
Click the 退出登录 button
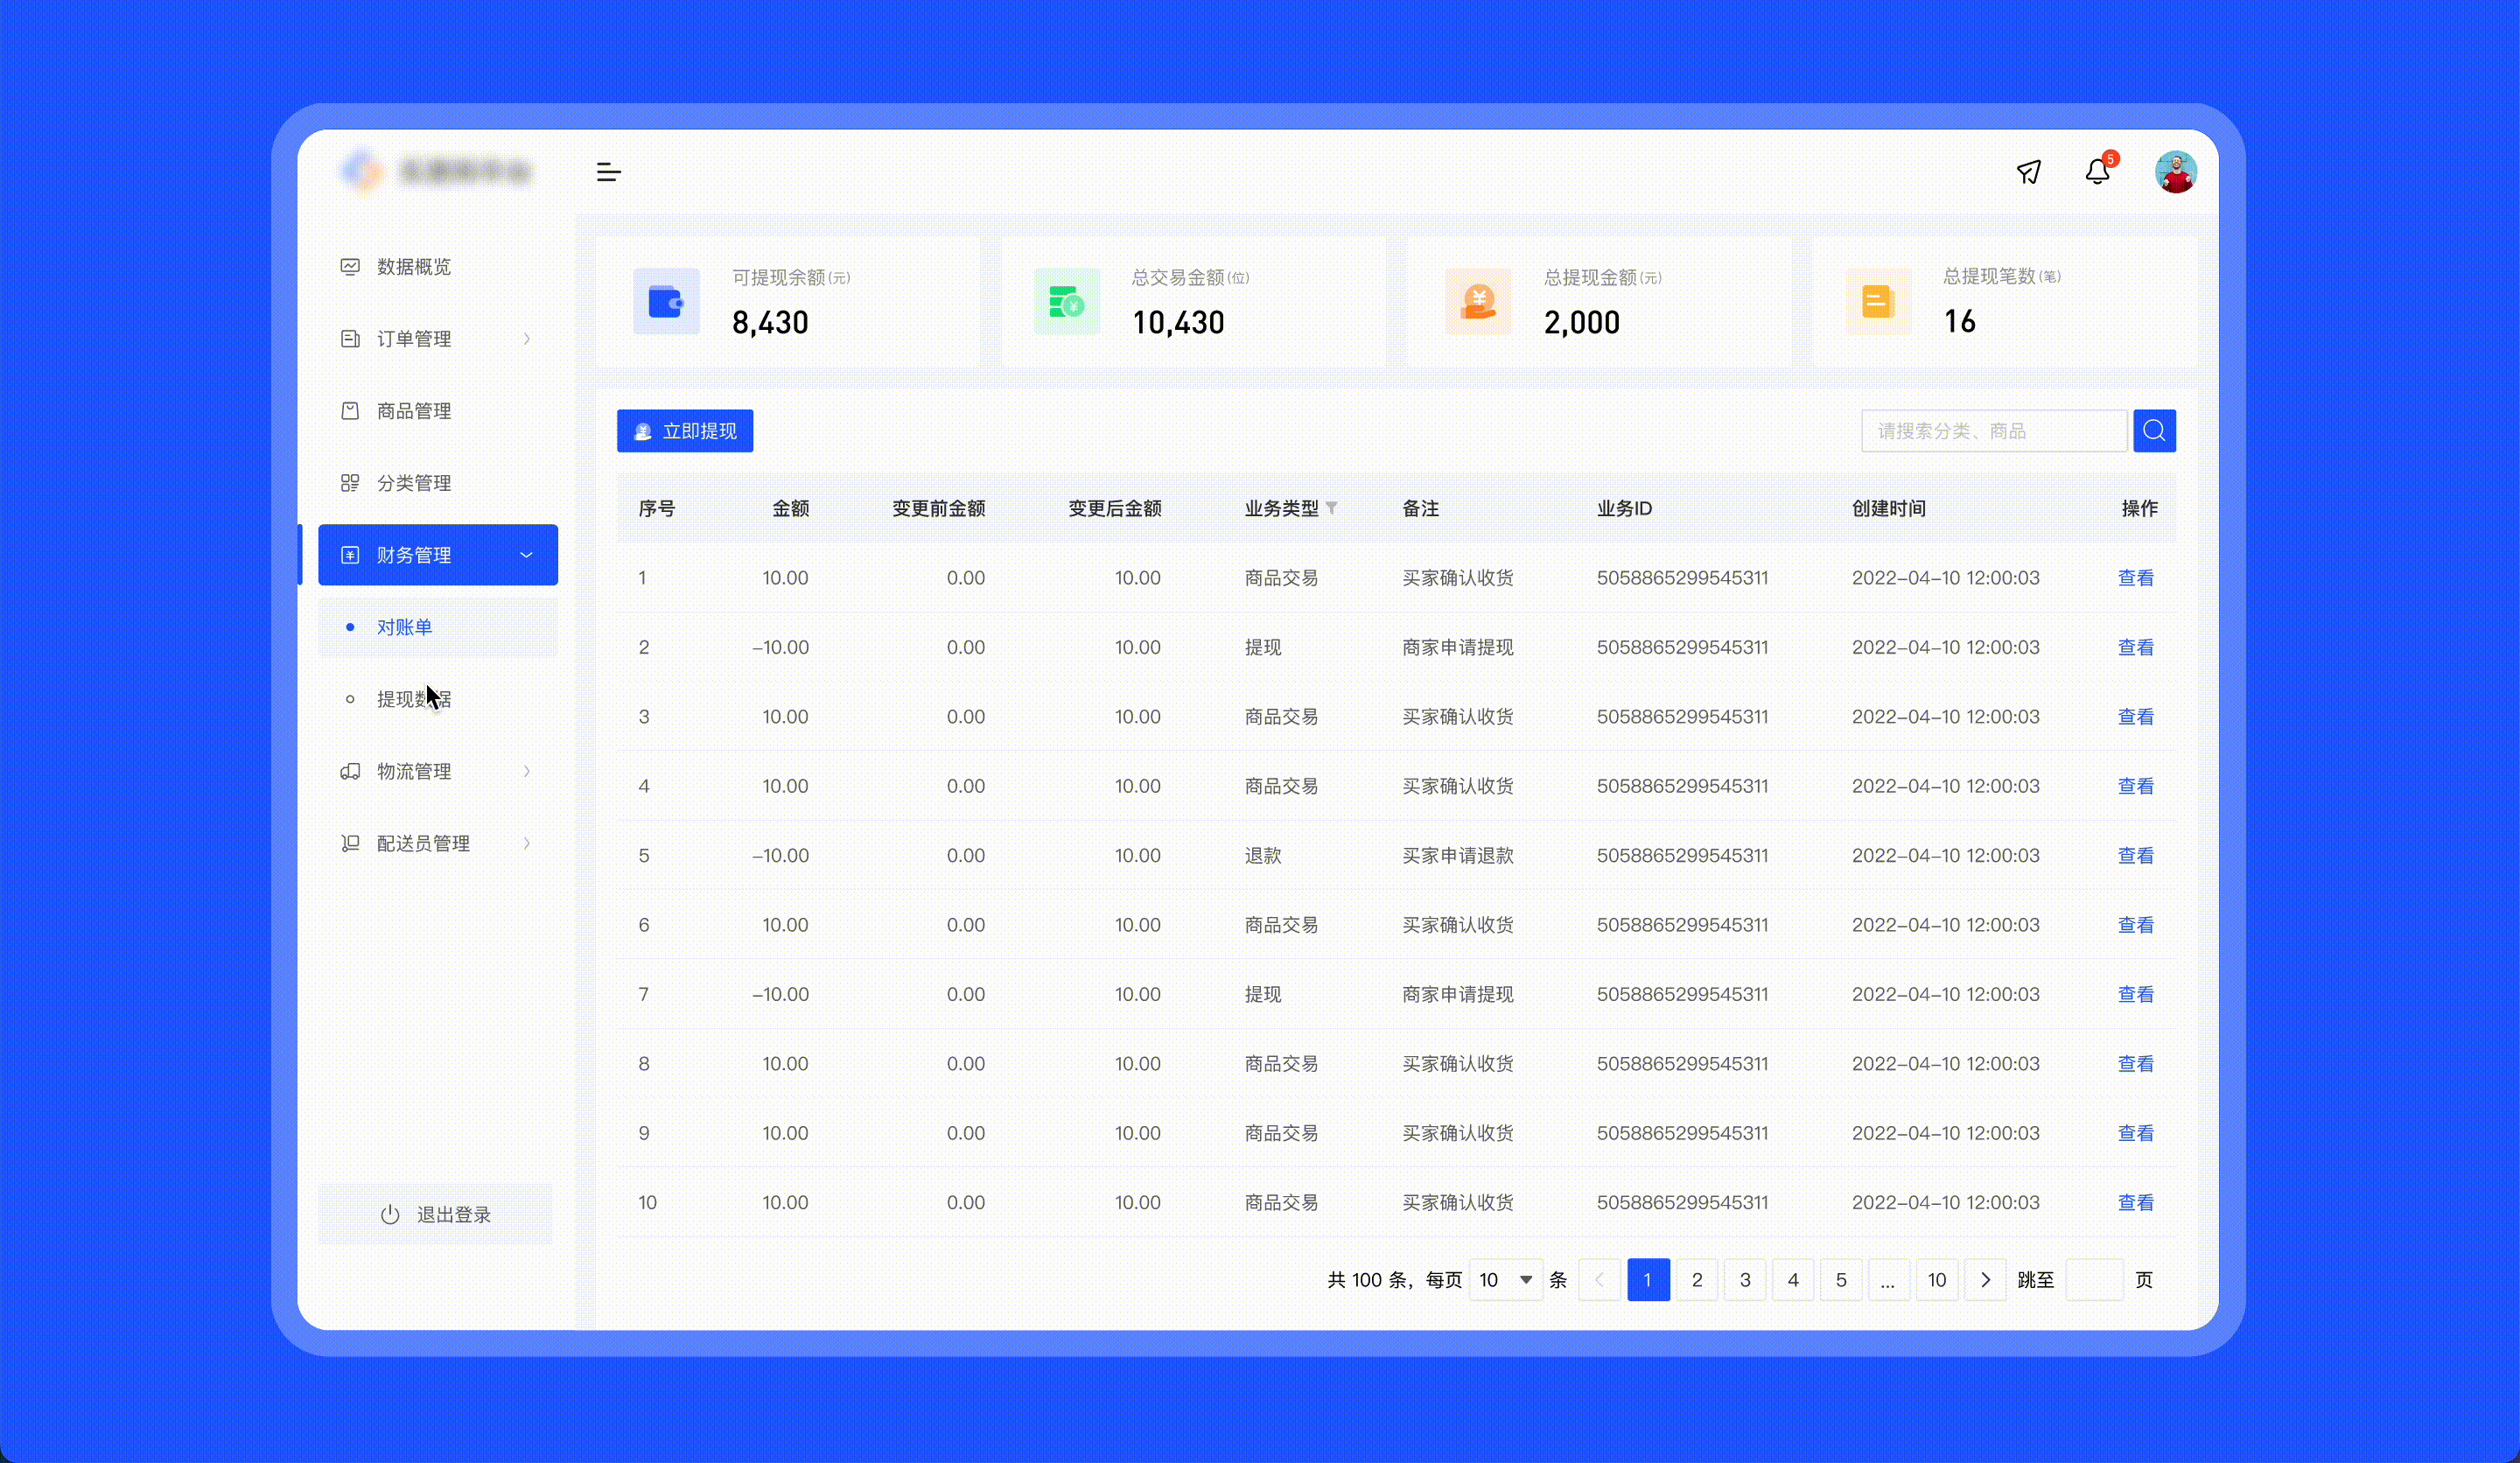pos(435,1214)
